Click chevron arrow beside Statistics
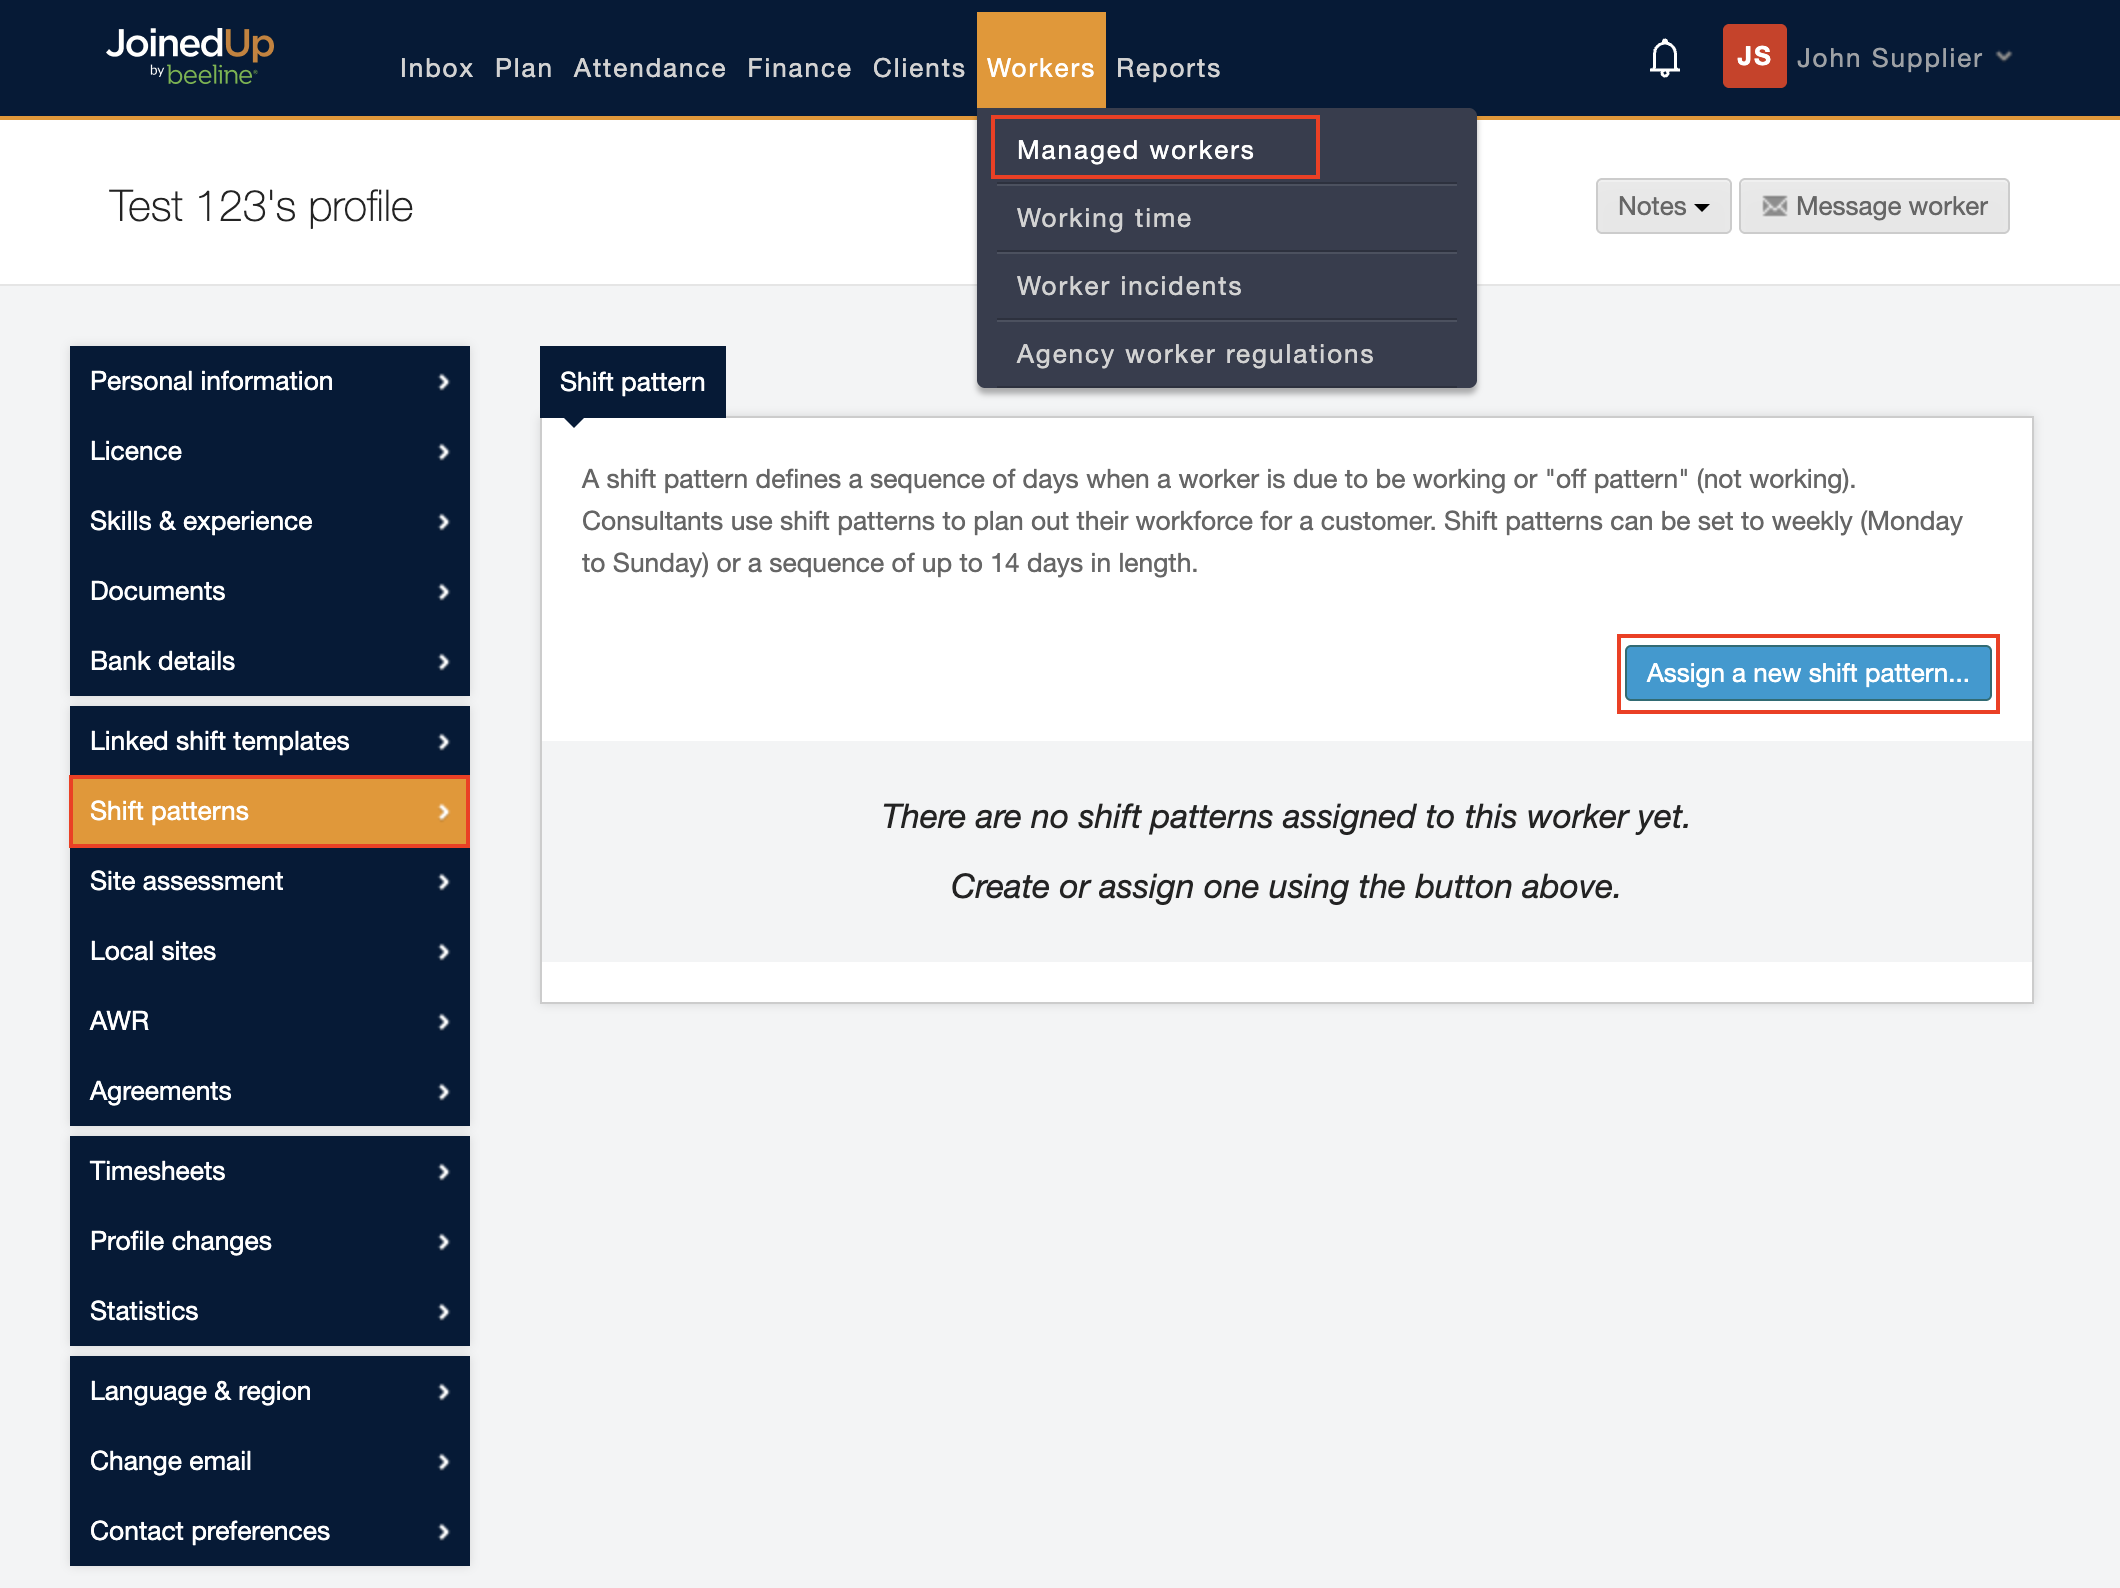2120x1588 pixels. pos(444,1312)
